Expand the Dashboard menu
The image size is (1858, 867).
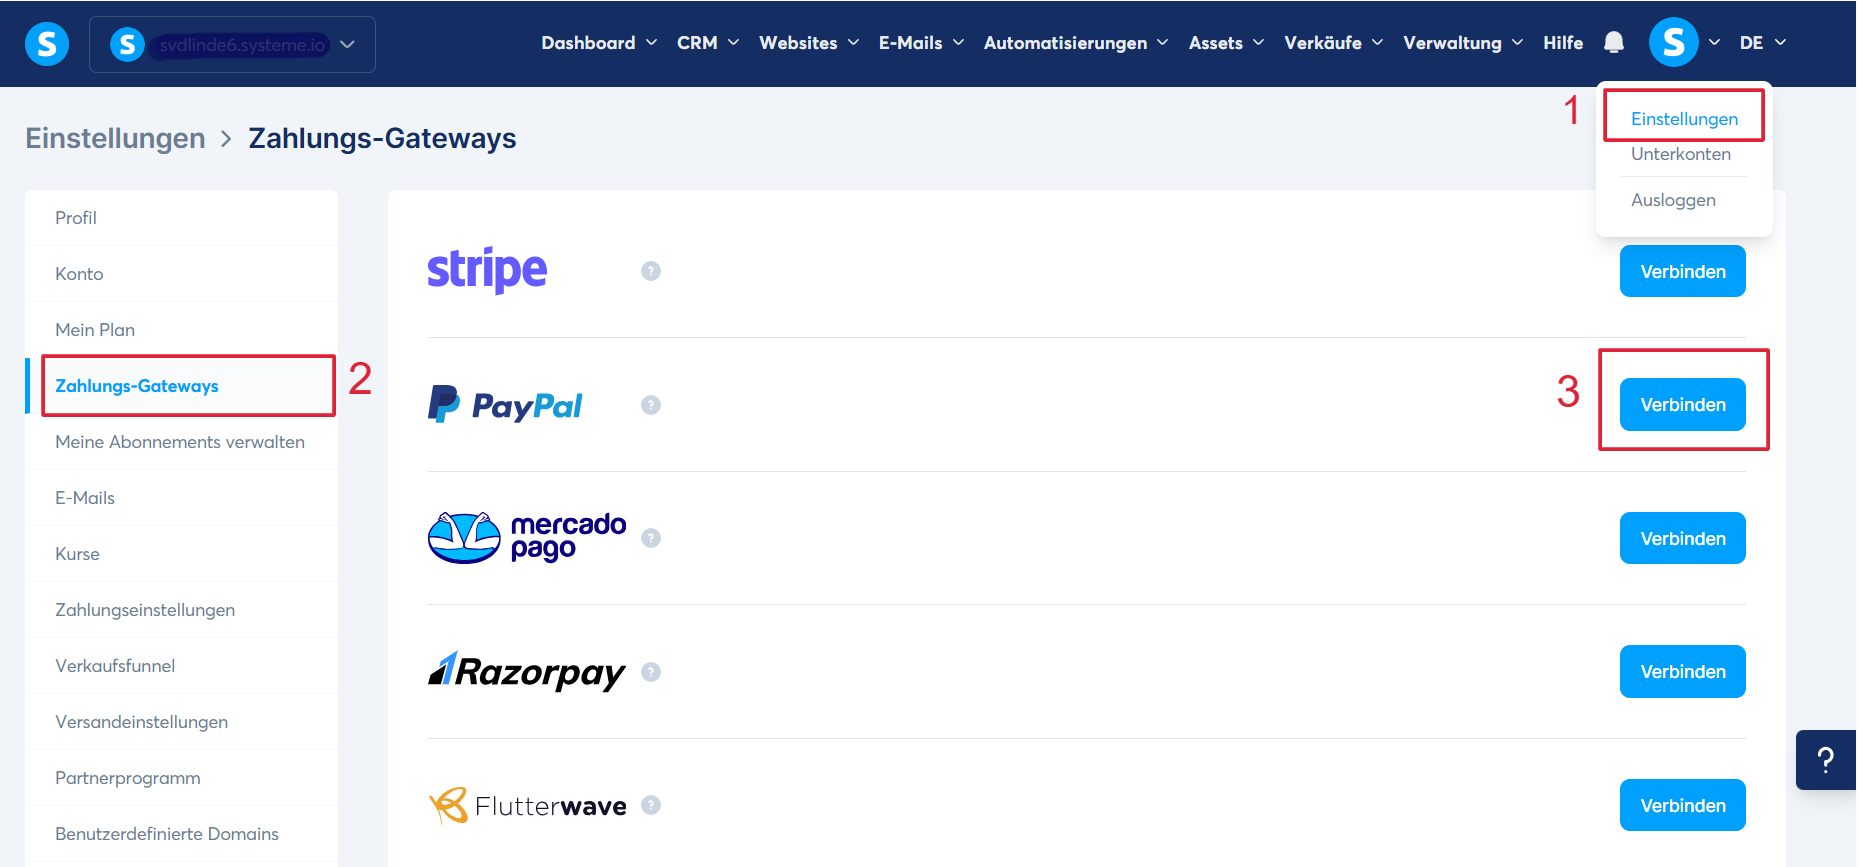pyautogui.click(x=599, y=43)
